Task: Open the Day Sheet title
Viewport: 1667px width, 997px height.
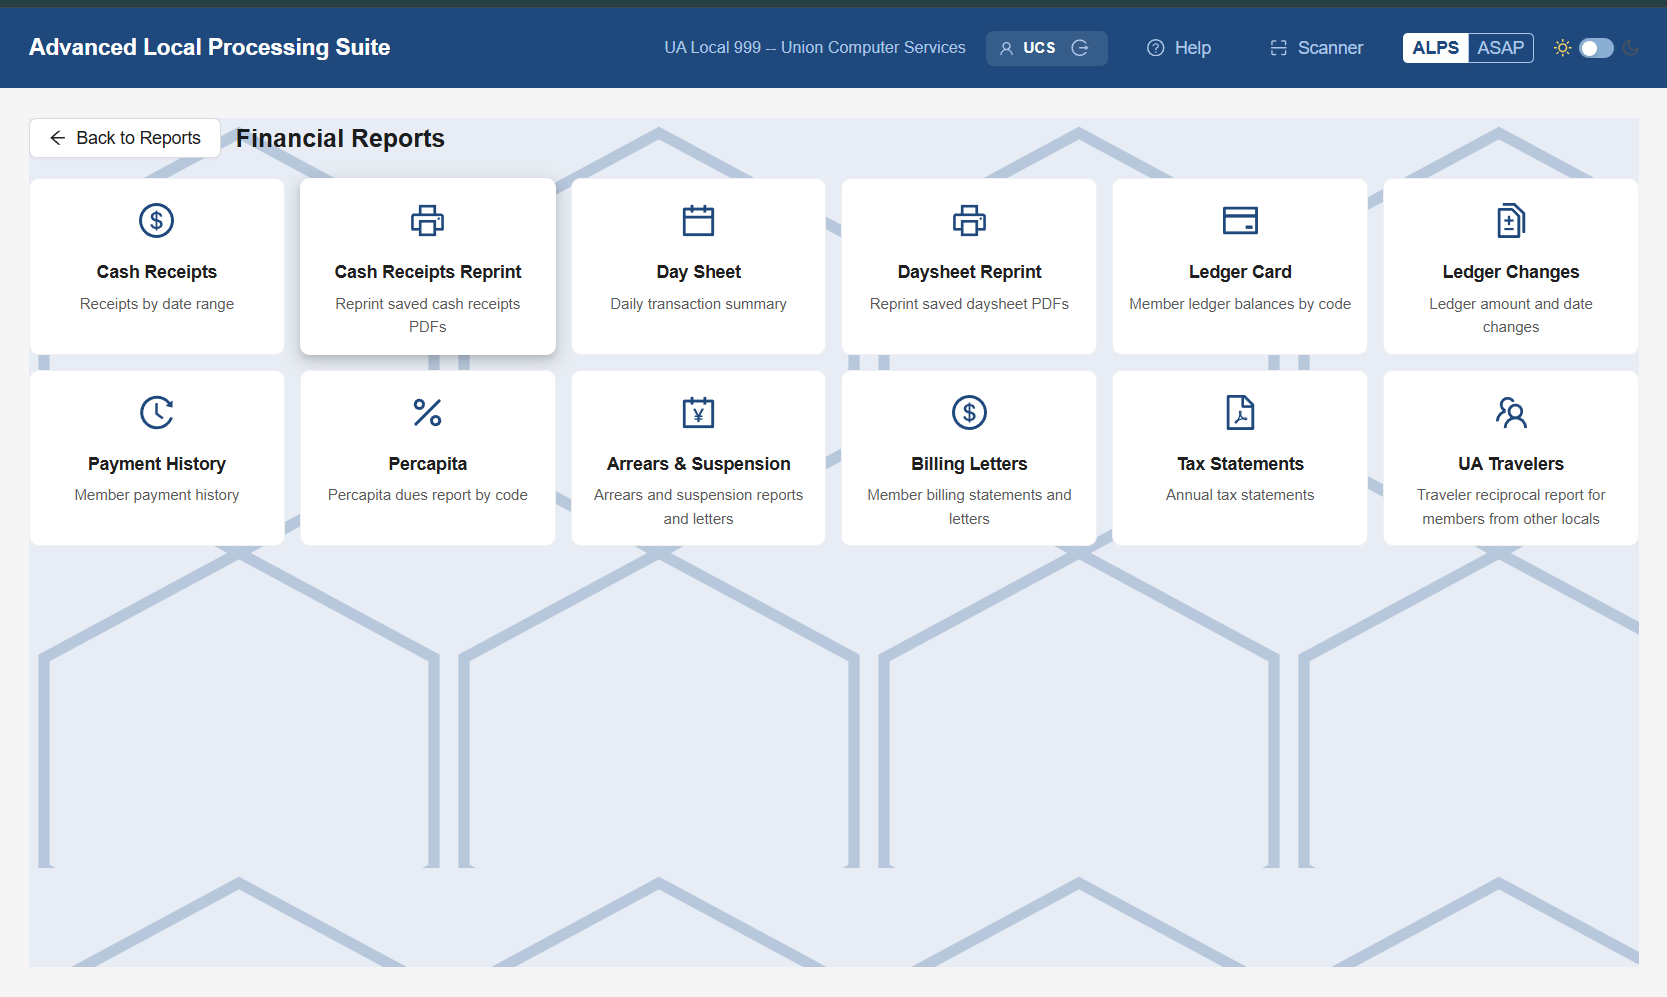Action: tap(698, 272)
